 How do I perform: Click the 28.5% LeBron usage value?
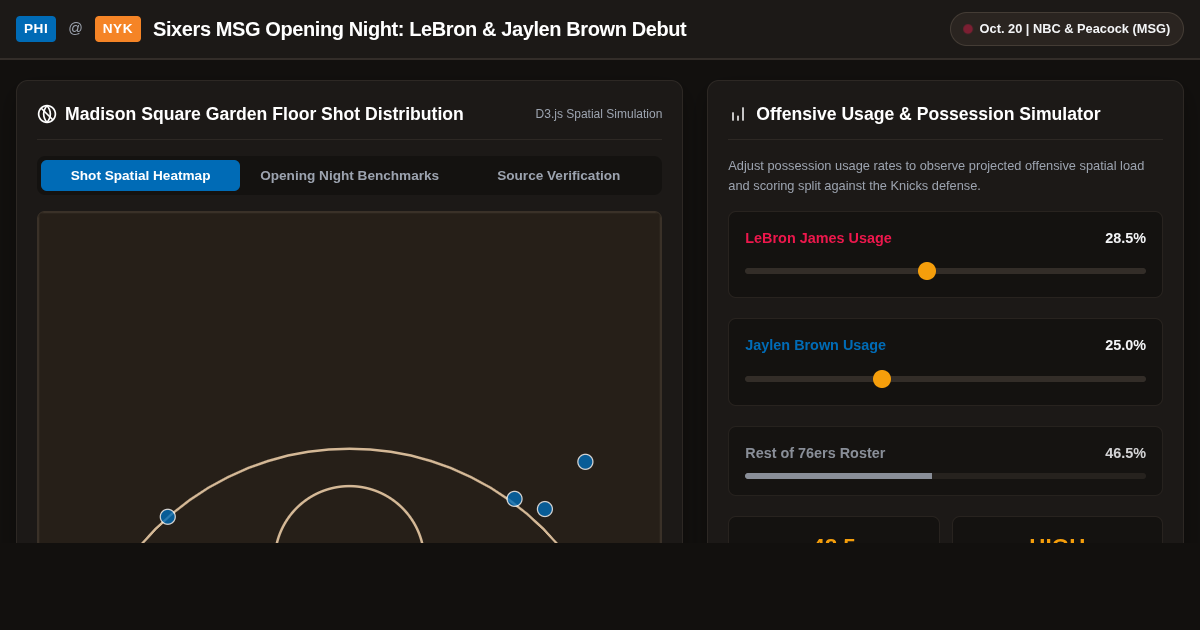1125,238
